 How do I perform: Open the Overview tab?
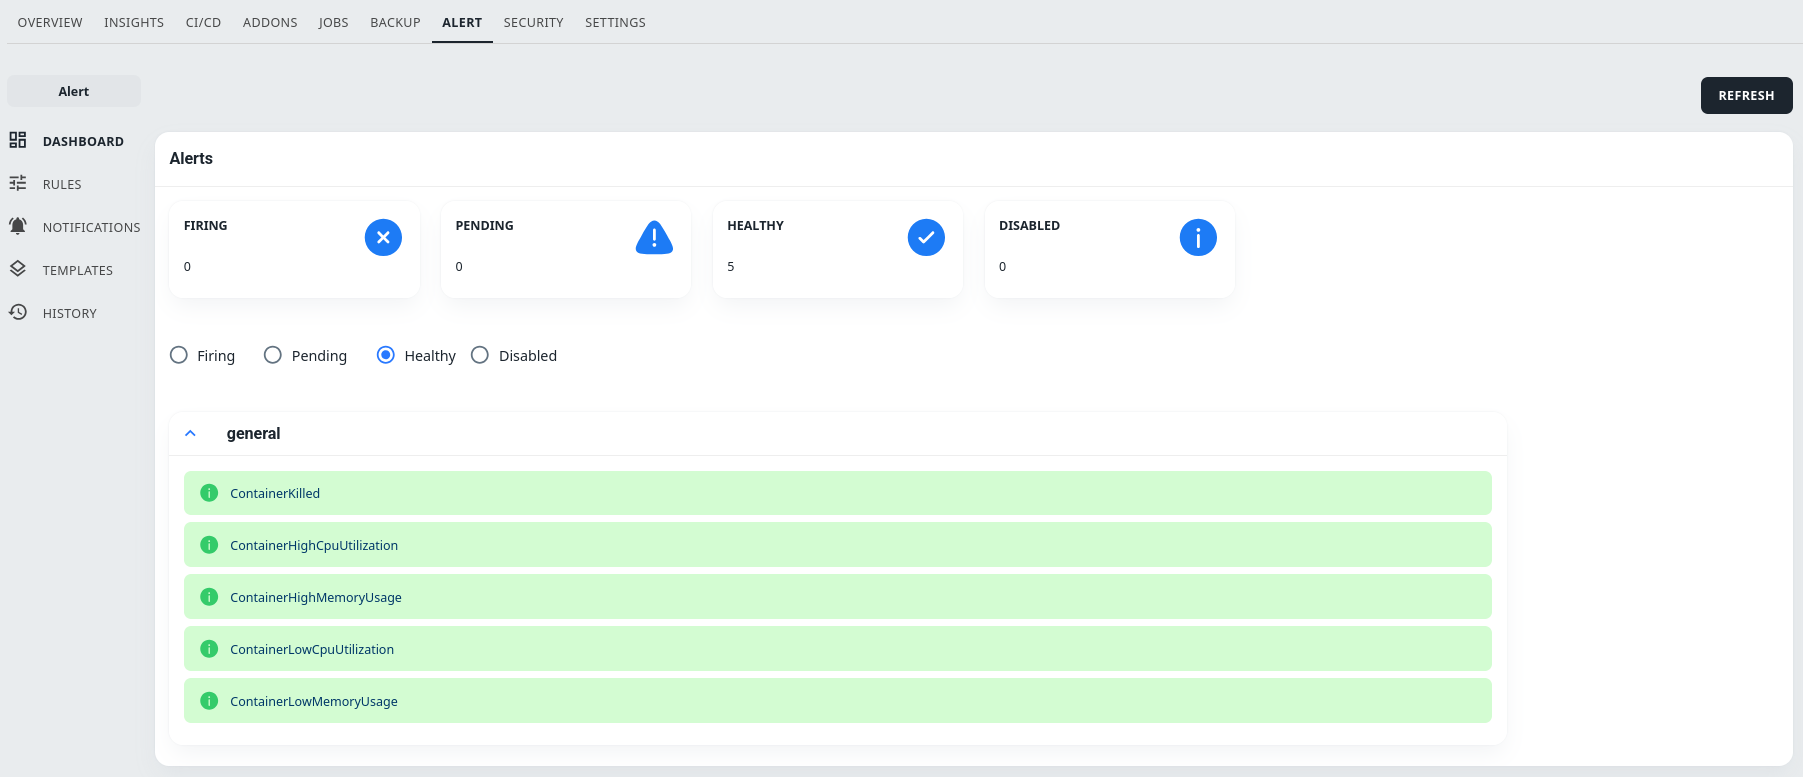[50, 22]
